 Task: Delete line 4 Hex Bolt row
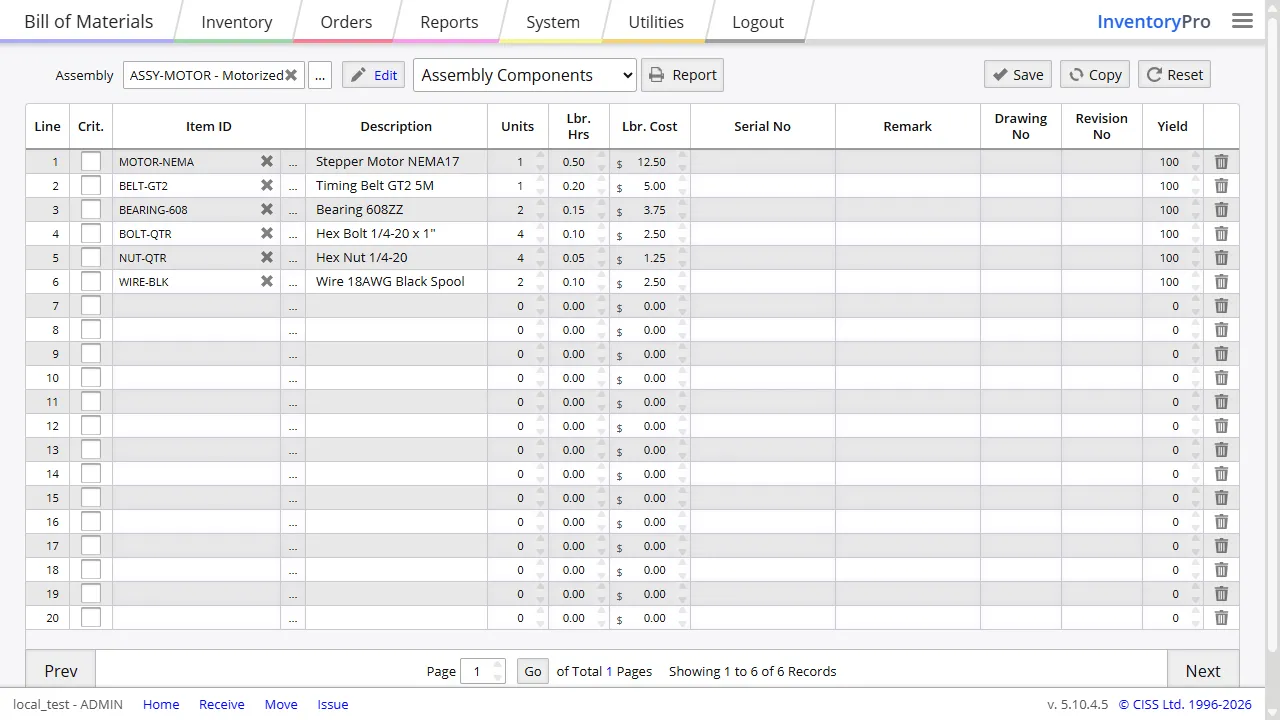point(1221,234)
